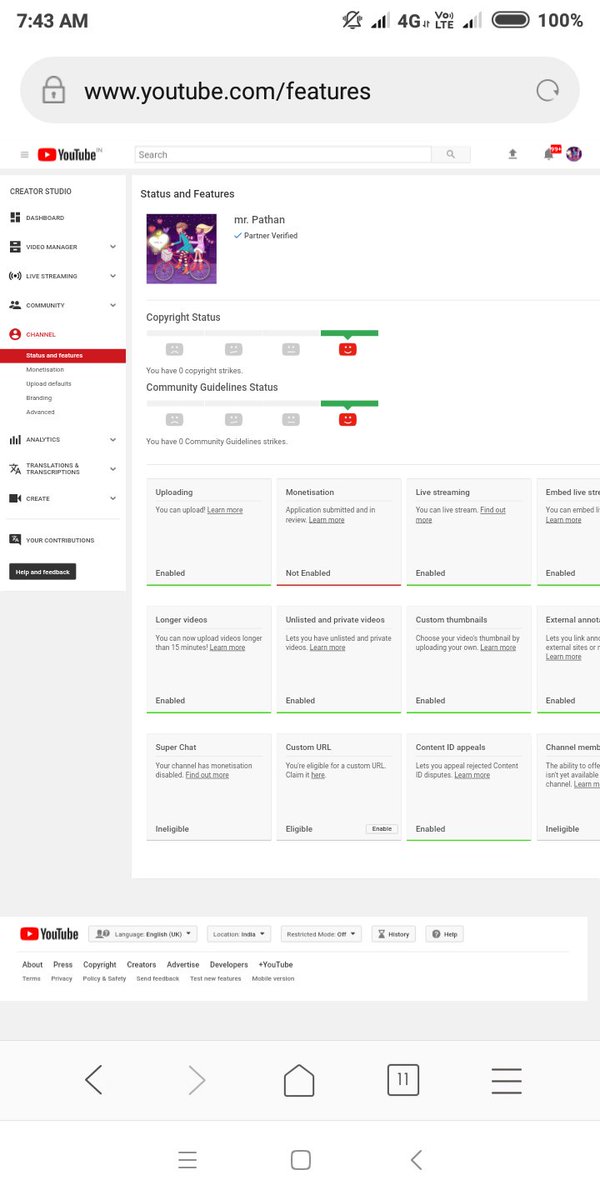
Task: Open the YouTube hamburger guide menu
Action: [24, 155]
